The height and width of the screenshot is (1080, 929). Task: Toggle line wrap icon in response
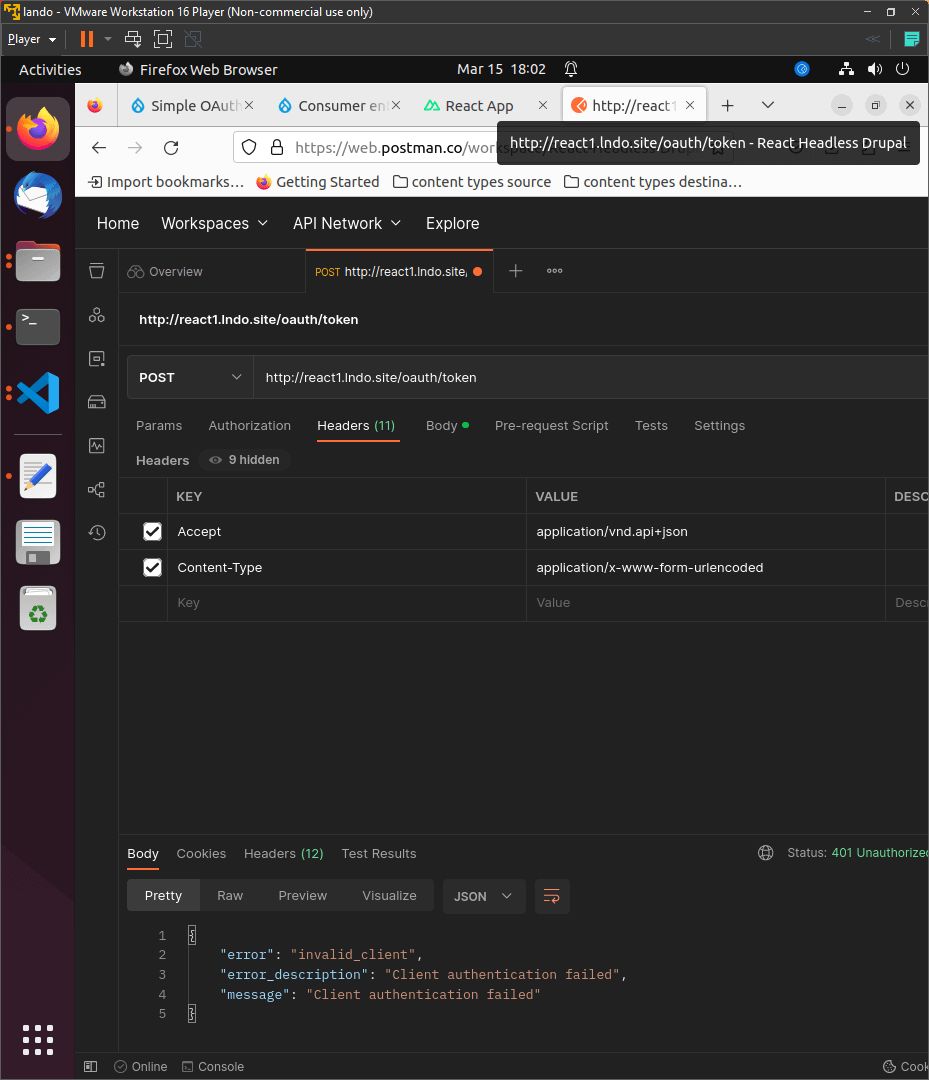[x=552, y=896]
